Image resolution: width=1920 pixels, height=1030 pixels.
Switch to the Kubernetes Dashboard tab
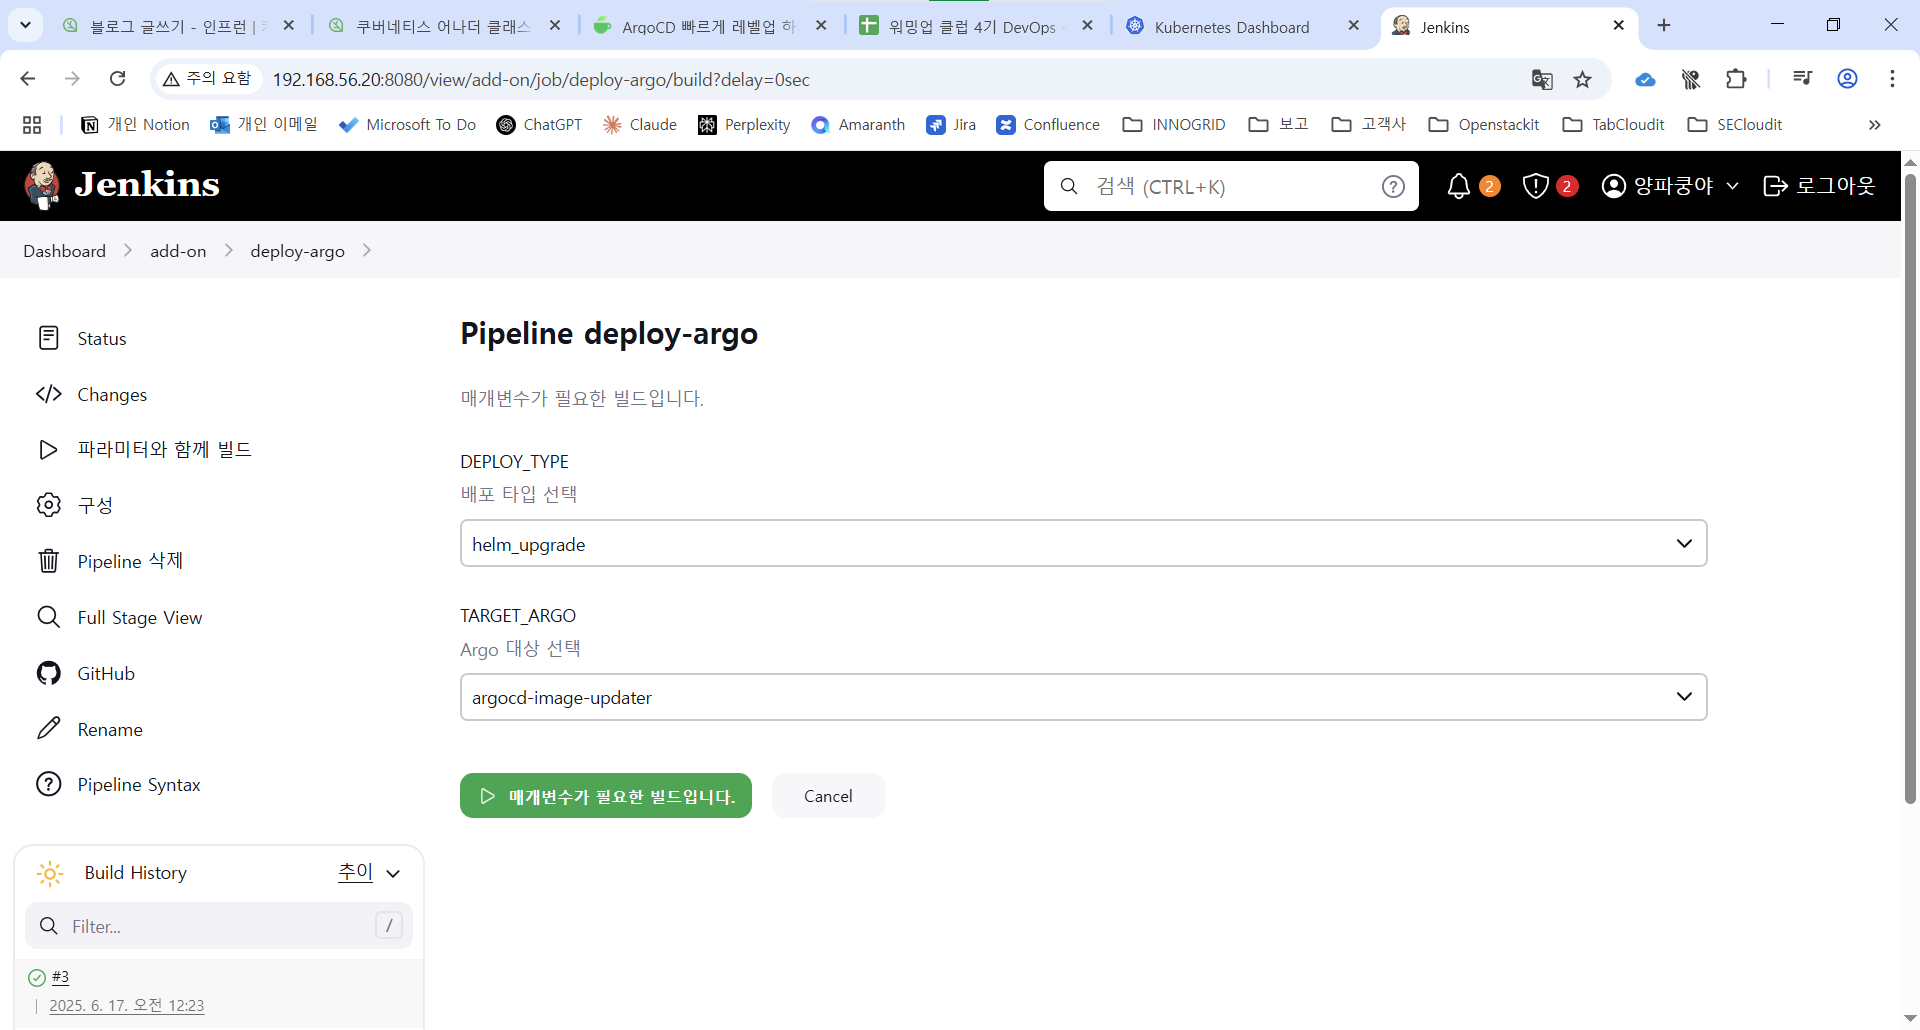coord(1231,27)
